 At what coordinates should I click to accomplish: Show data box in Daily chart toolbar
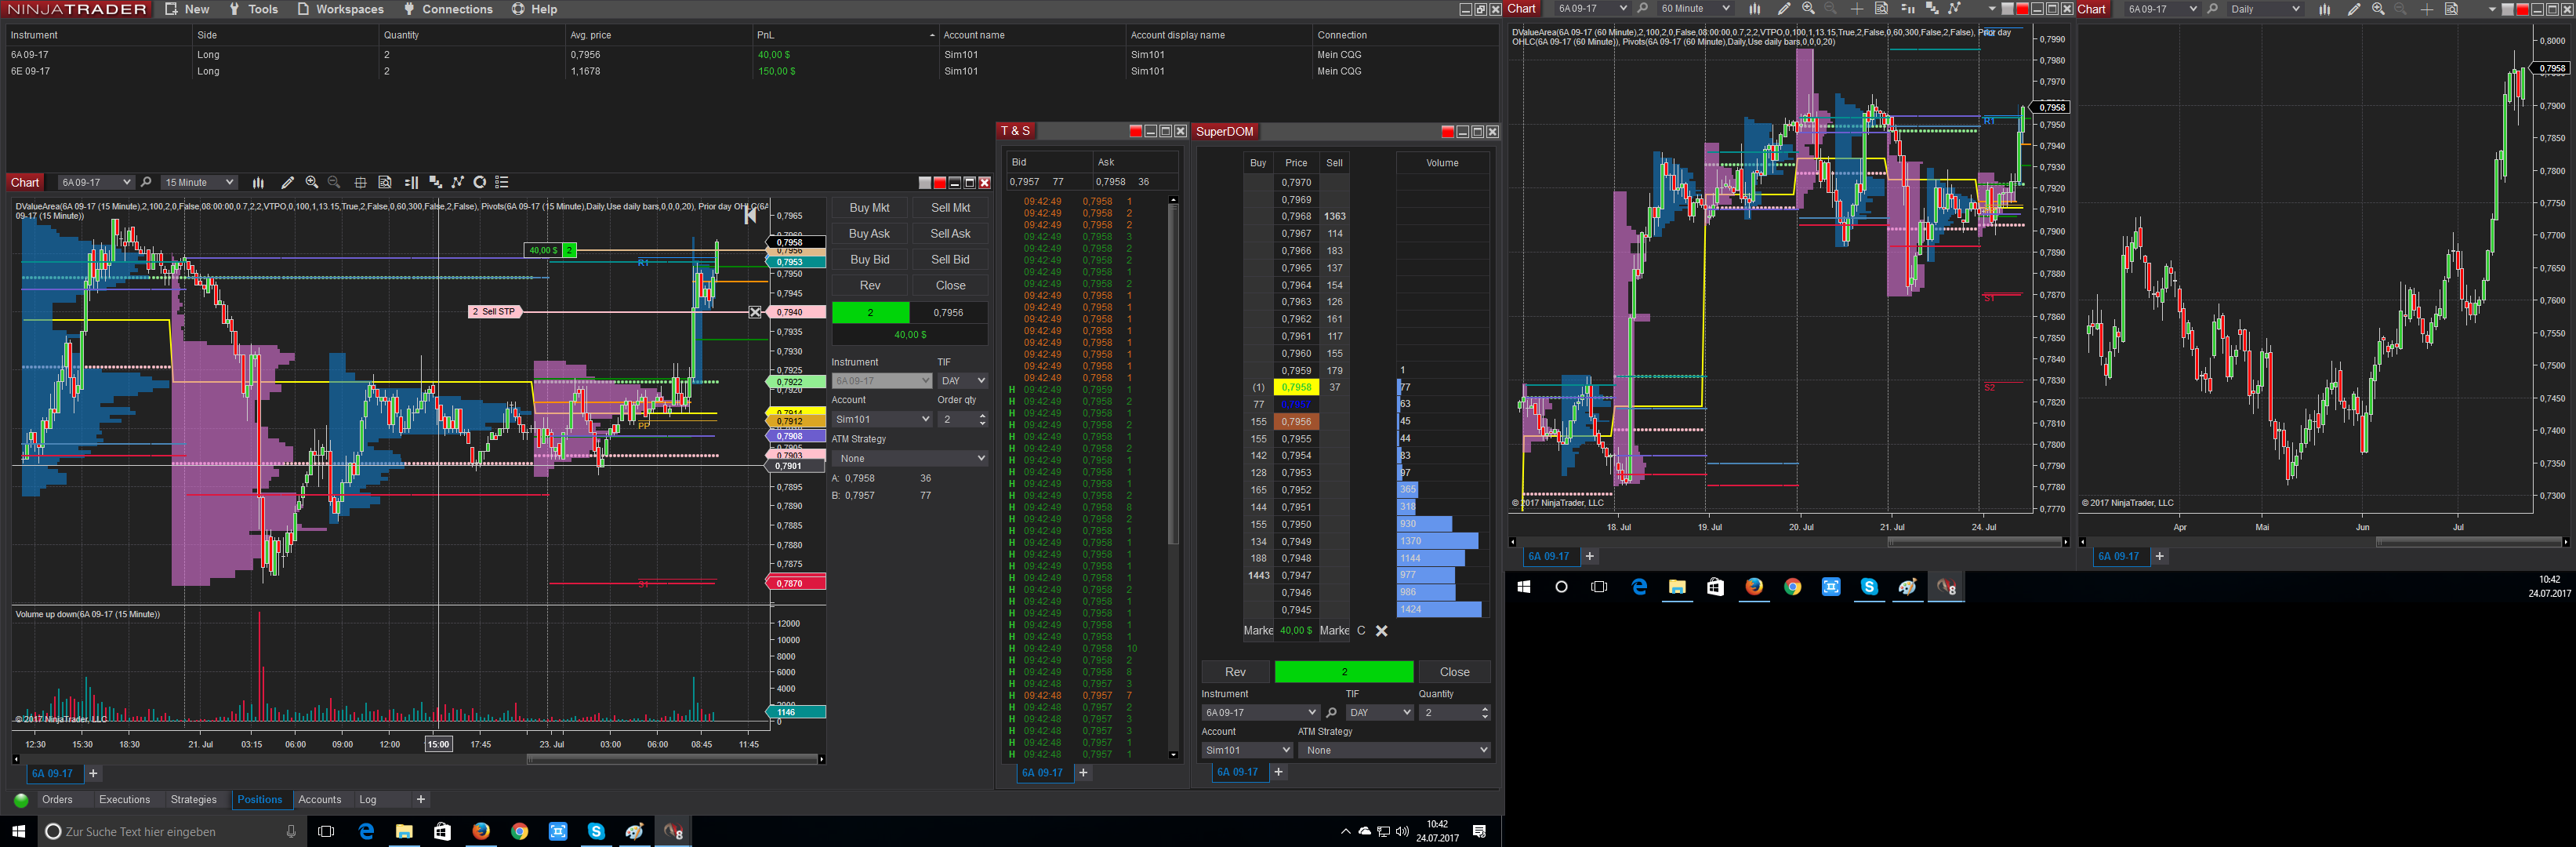click(x=2451, y=9)
